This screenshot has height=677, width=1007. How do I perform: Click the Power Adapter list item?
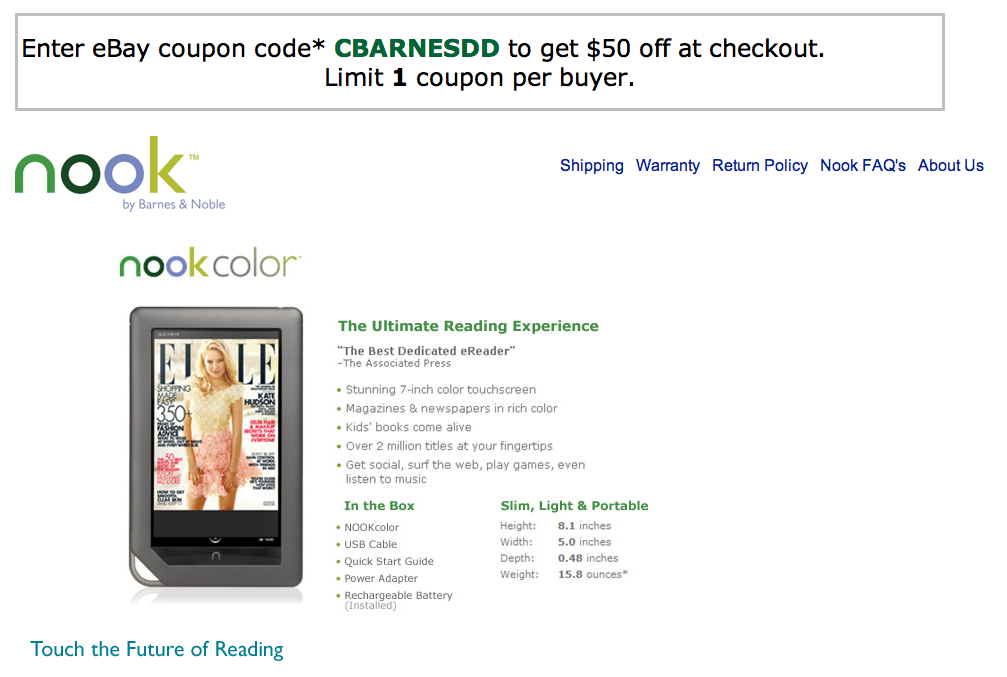(x=381, y=579)
